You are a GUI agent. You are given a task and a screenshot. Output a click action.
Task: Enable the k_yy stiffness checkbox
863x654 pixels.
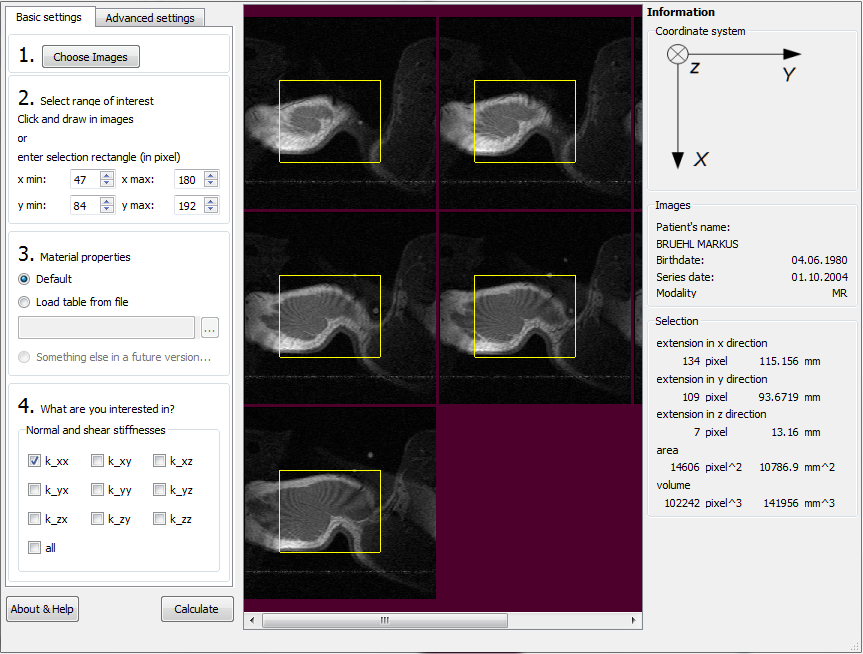[97, 490]
